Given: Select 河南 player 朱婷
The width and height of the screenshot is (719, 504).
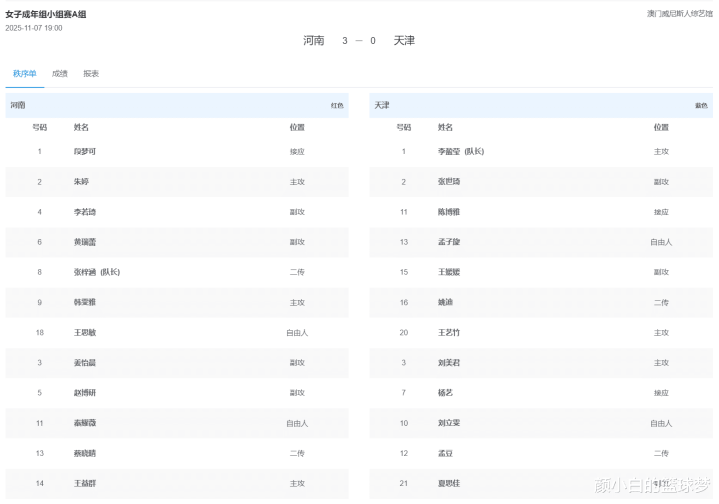Looking at the screenshot, I should [x=81, y=182].
